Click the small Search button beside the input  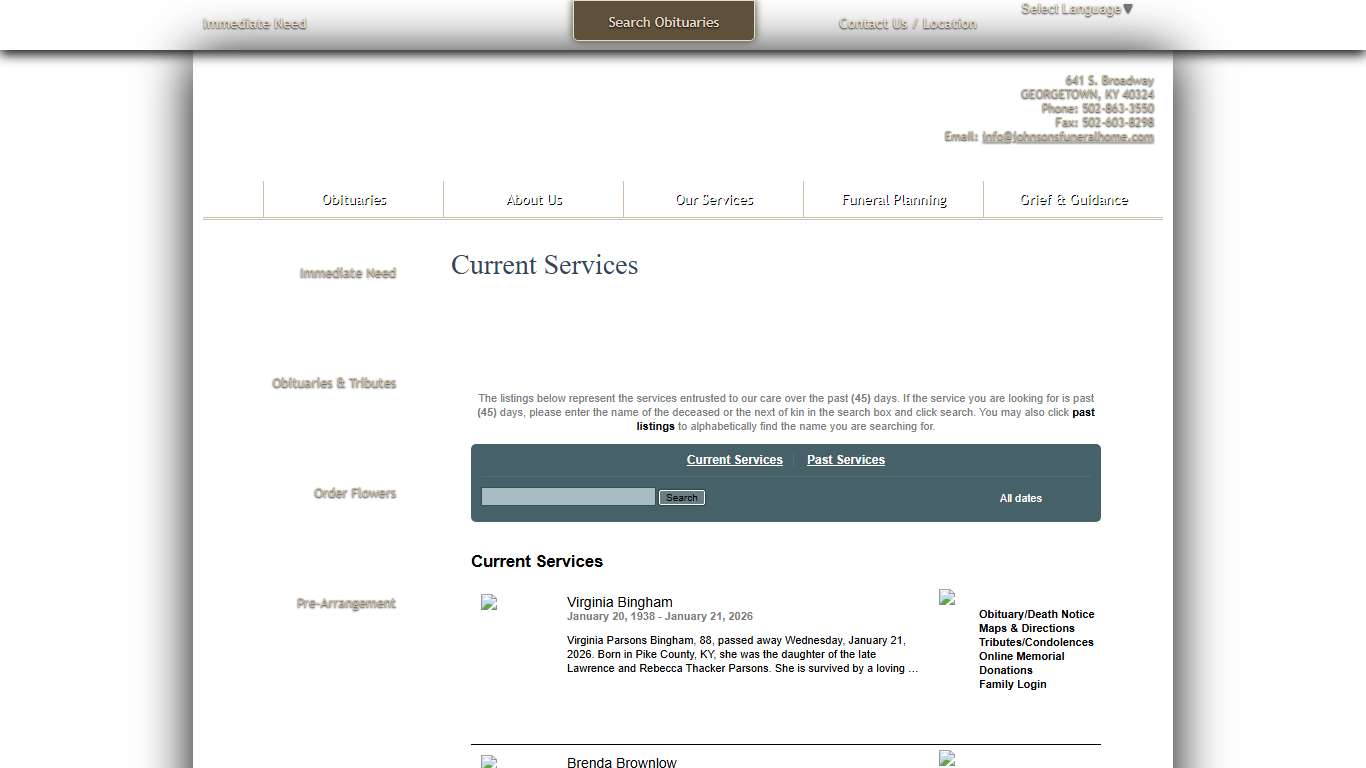click(x=681, y=498)
